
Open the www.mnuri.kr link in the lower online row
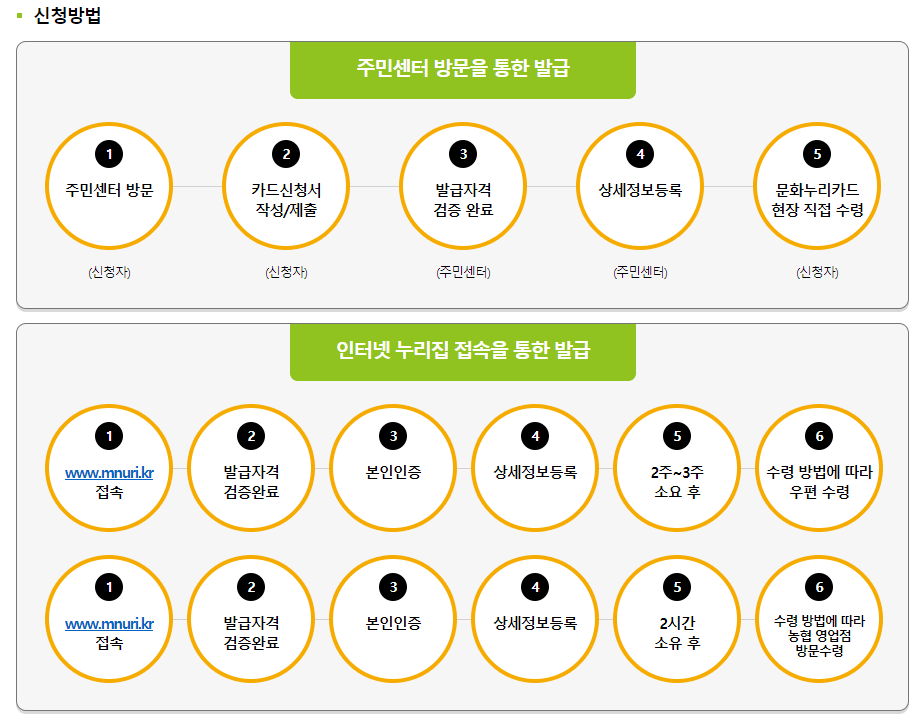pos(109,624)
